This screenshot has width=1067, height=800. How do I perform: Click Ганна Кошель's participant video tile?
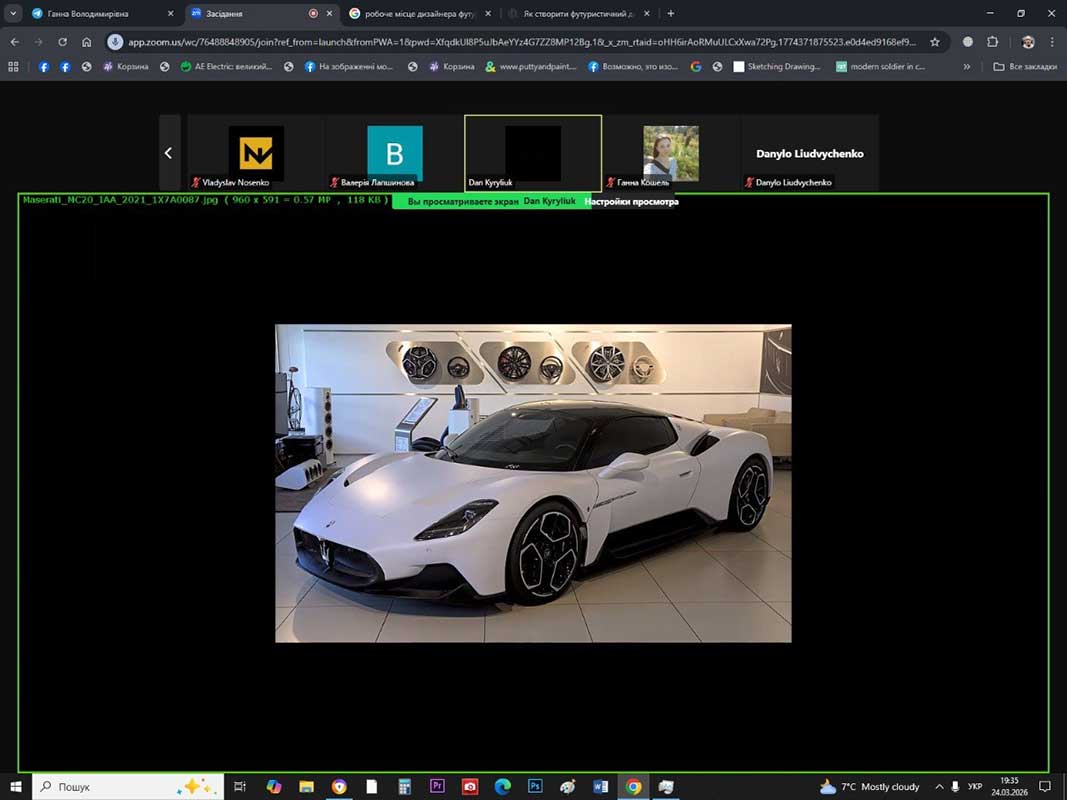[671, 153]
